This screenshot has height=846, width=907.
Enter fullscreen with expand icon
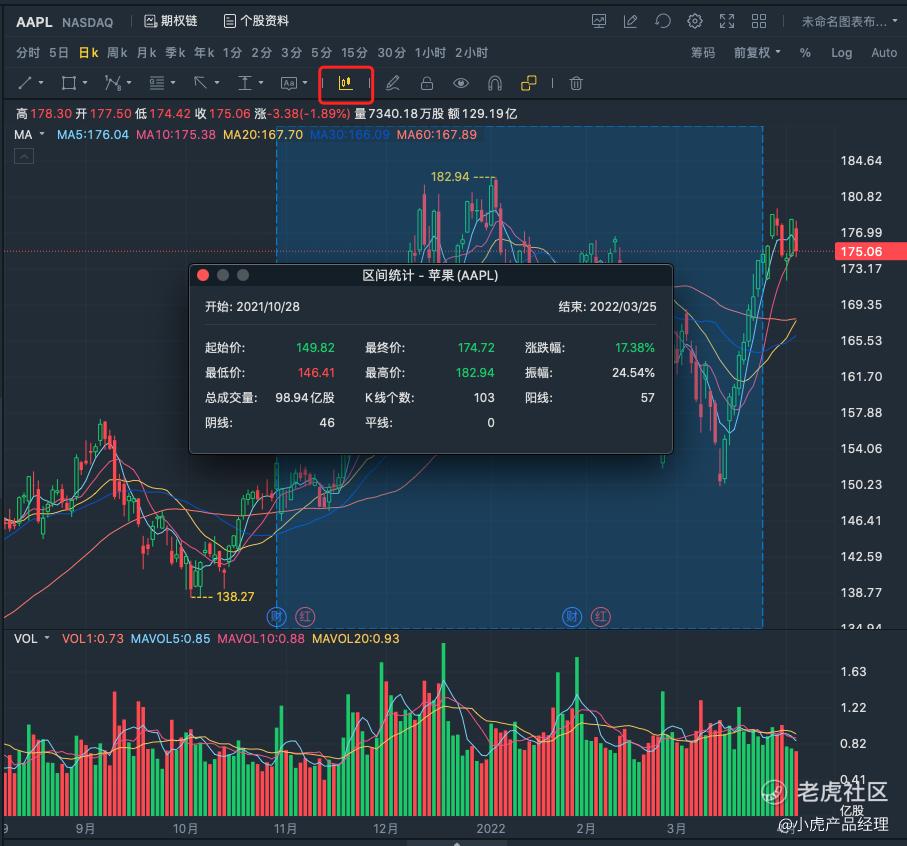pyautogui.click(x=727, y=21)
